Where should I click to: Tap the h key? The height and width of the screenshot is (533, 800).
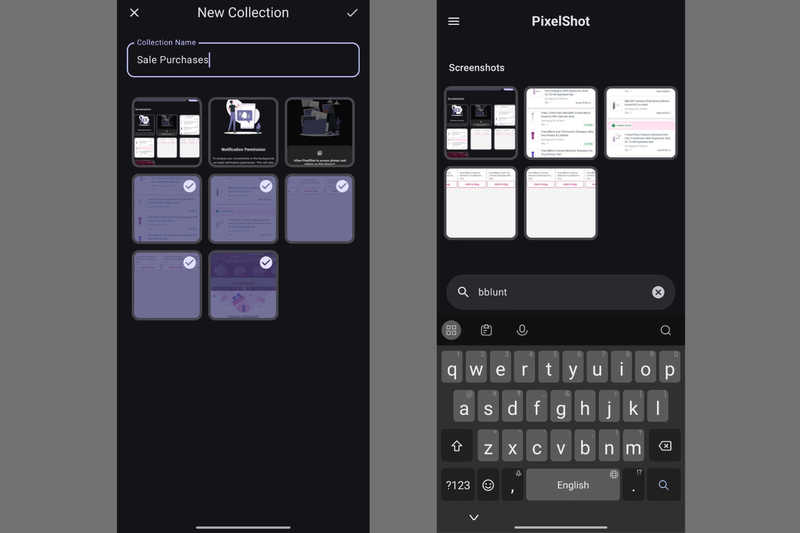585,407
